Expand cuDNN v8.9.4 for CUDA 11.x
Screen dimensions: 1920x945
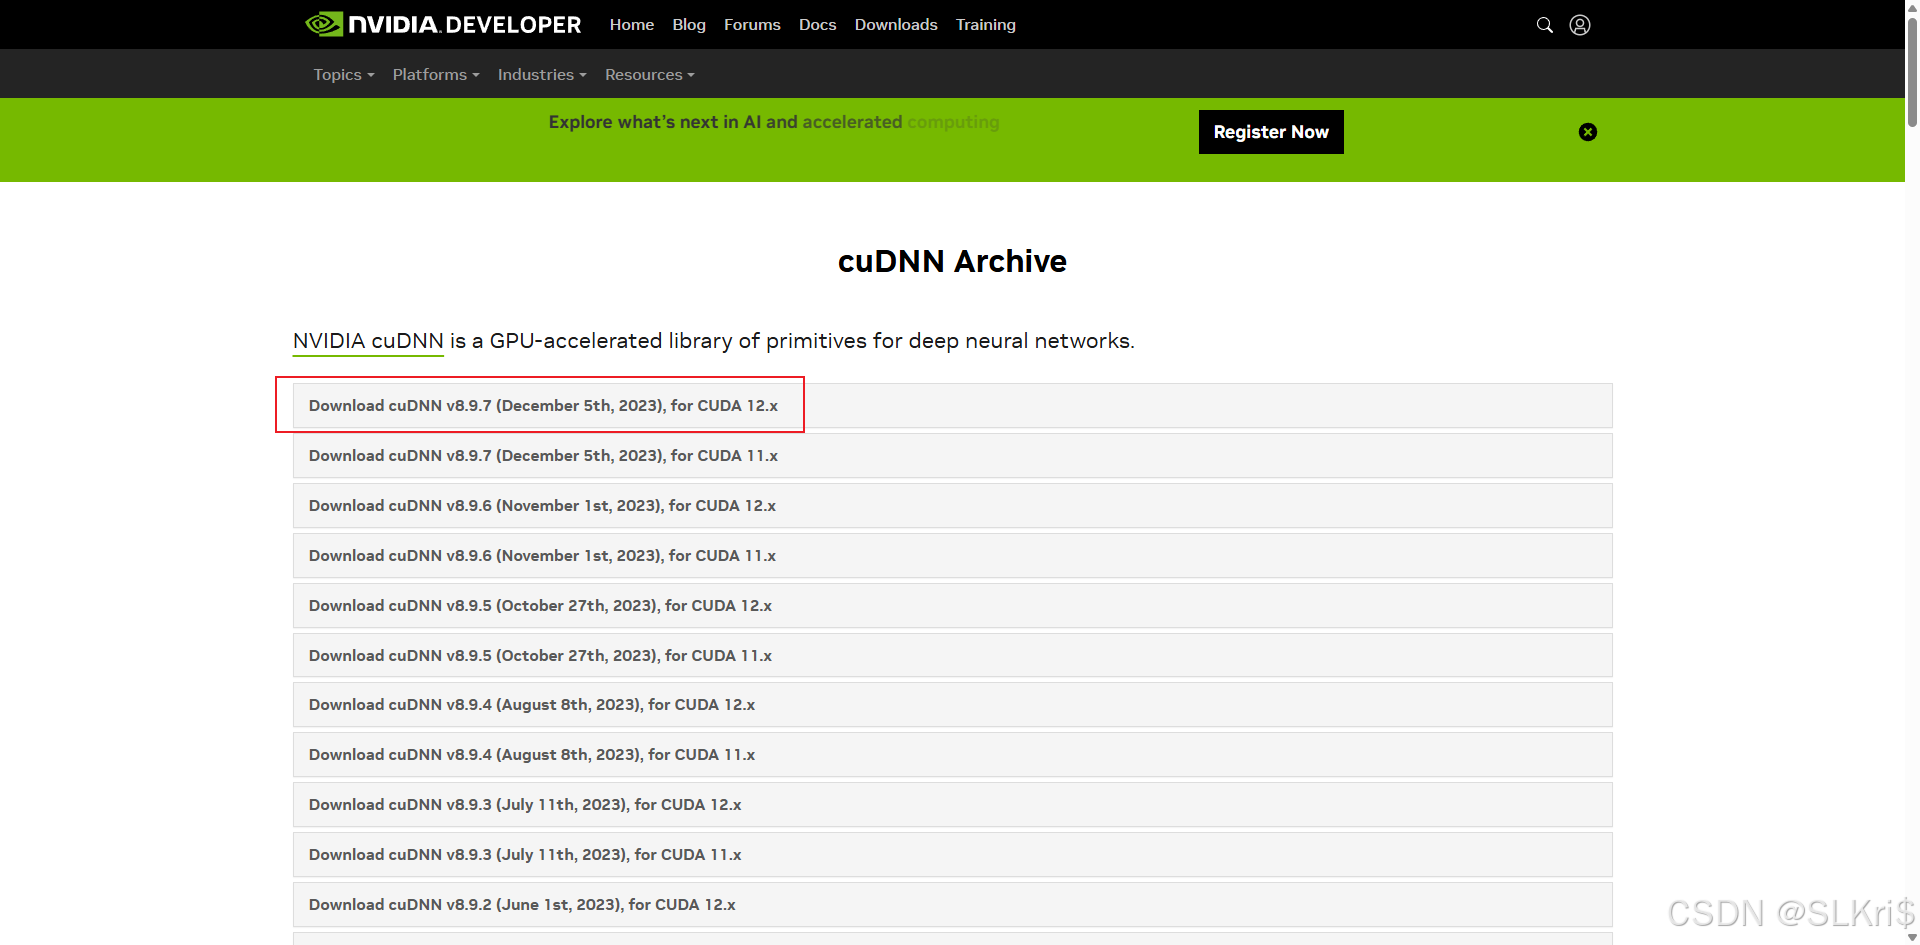click(952, 755)
